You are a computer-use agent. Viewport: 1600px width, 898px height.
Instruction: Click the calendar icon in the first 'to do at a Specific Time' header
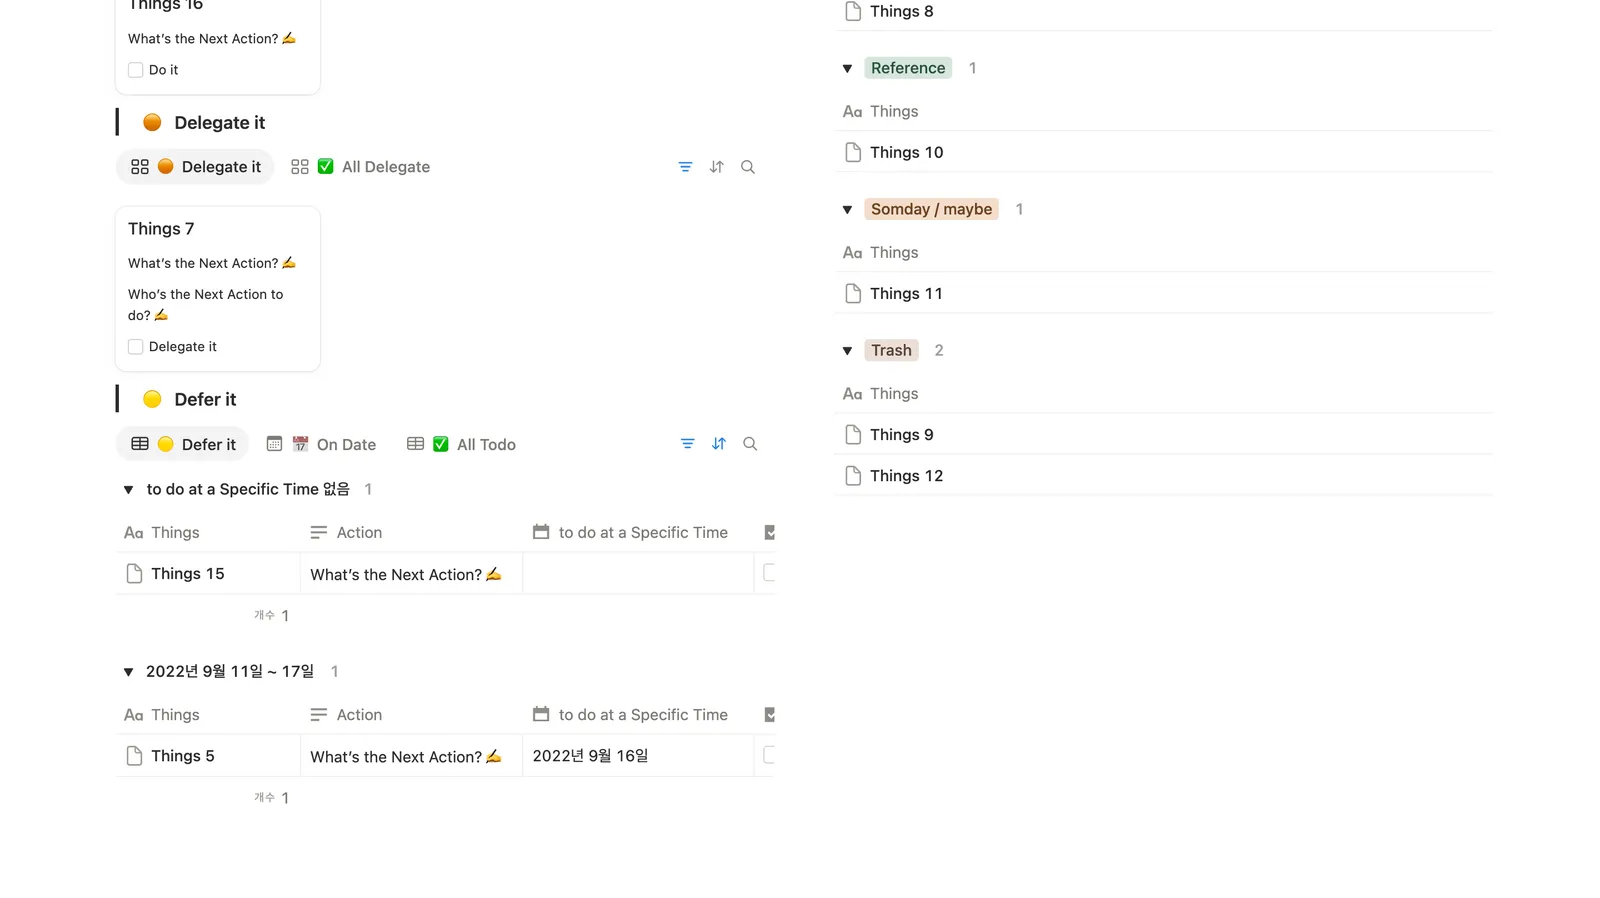point(541,532)
